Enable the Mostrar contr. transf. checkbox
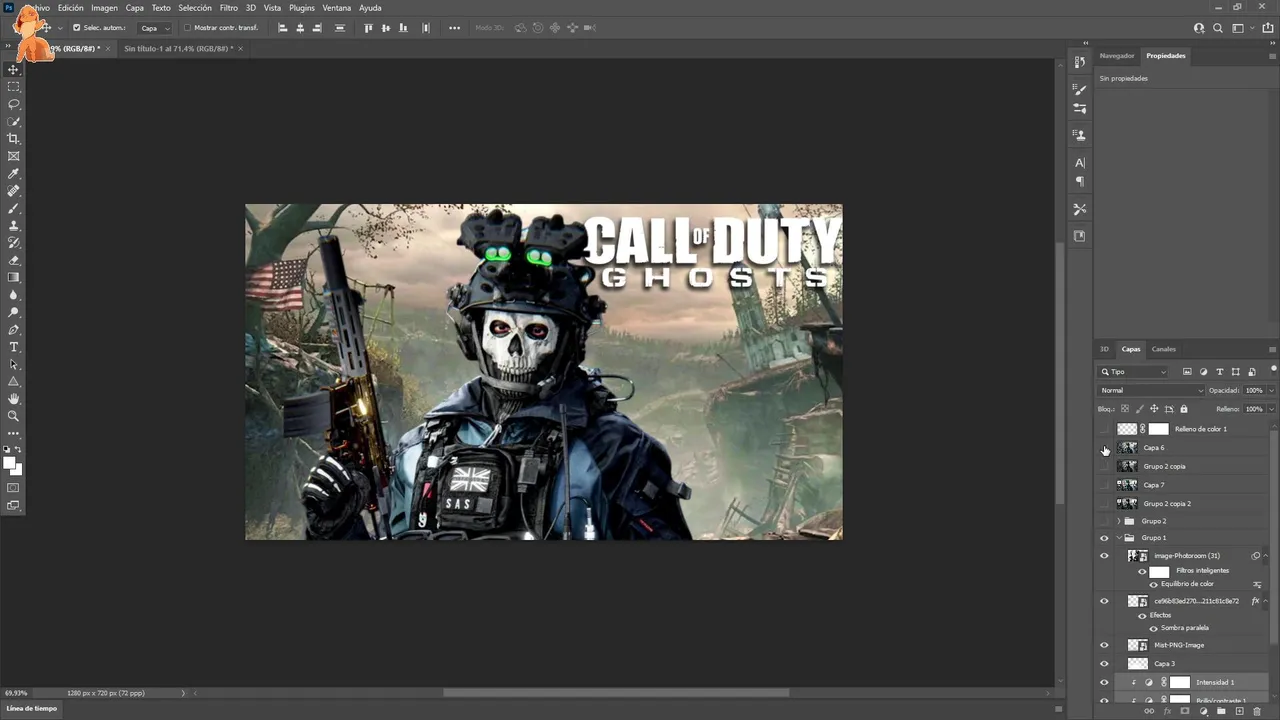Viewport: 1280px width, 720px height. coord(187,28)
